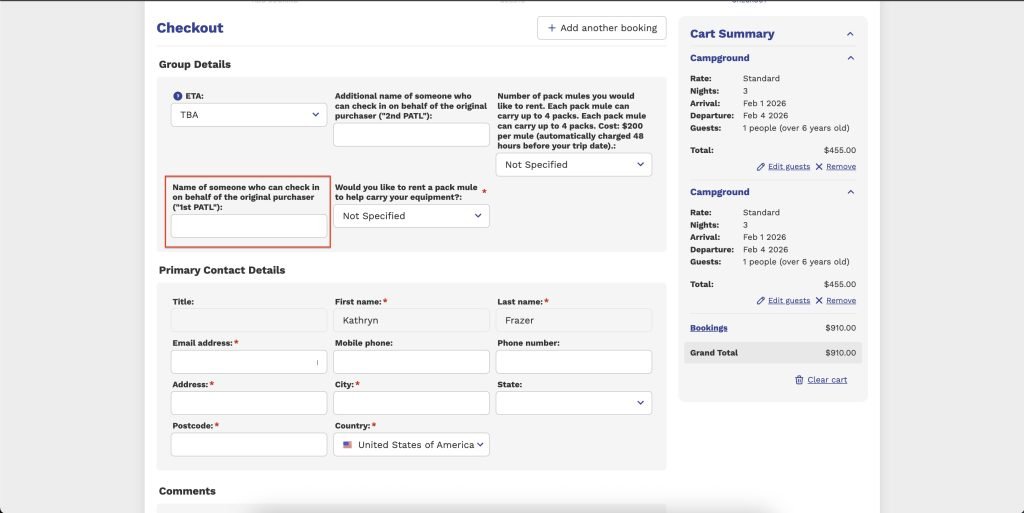Screen dimensions: 1024x513
Task: Click the second Remove link
Action: coord(840,301)
